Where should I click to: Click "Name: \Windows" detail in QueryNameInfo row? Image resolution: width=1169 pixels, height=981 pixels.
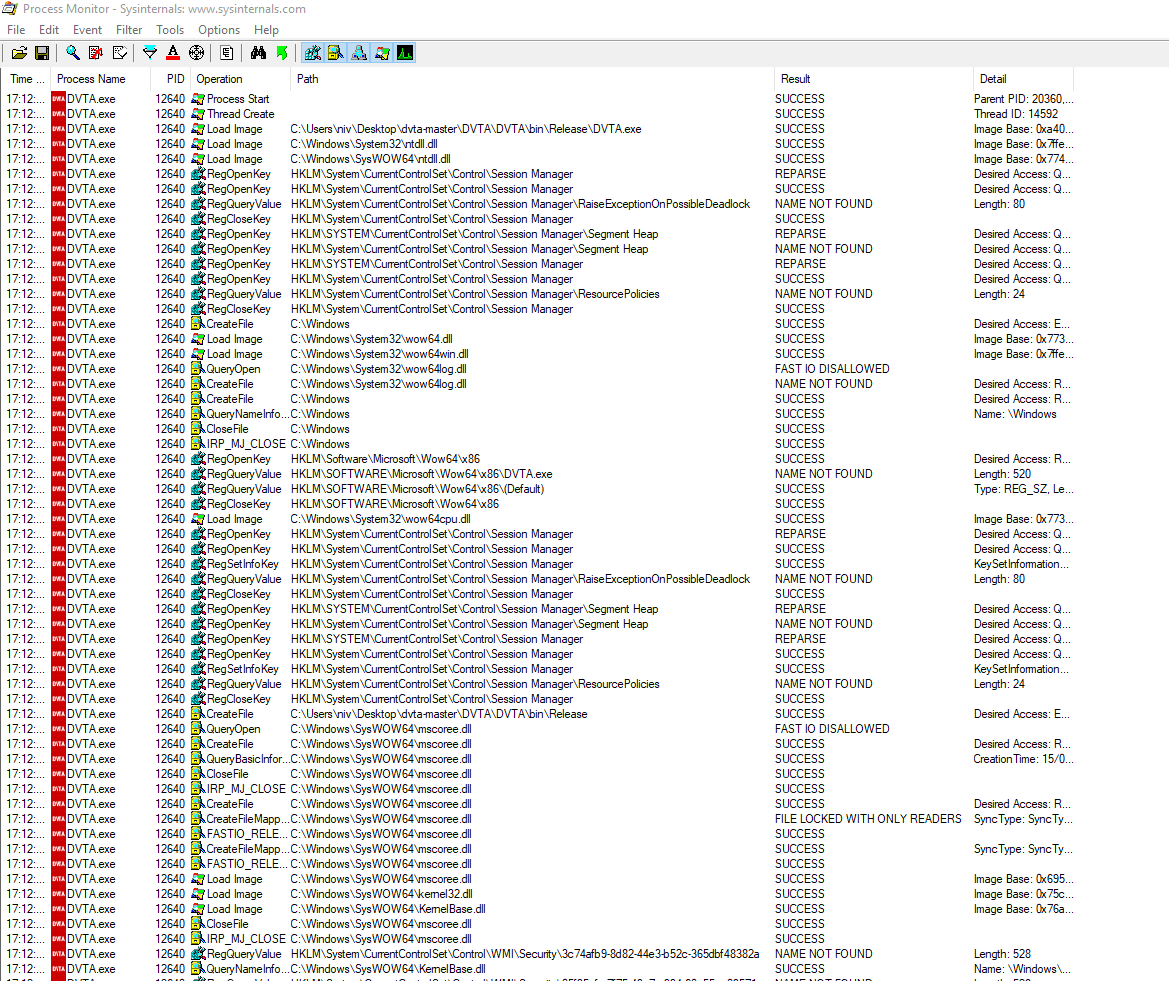coord(1015,414)
